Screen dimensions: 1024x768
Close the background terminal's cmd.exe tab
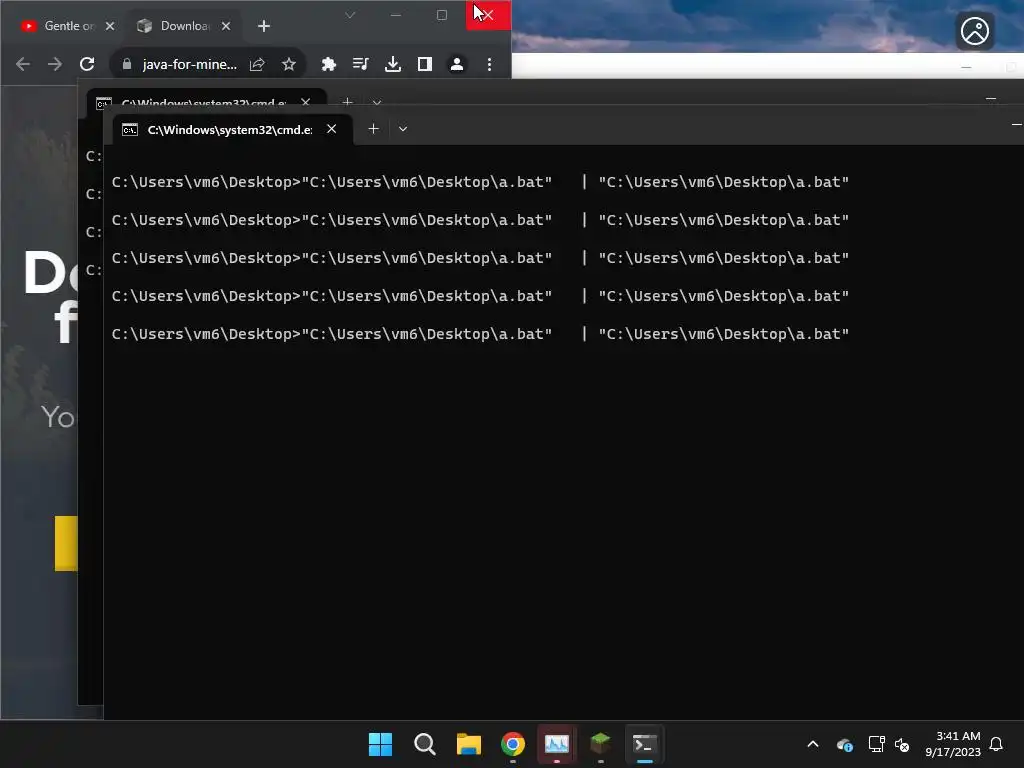pos(306,103)
